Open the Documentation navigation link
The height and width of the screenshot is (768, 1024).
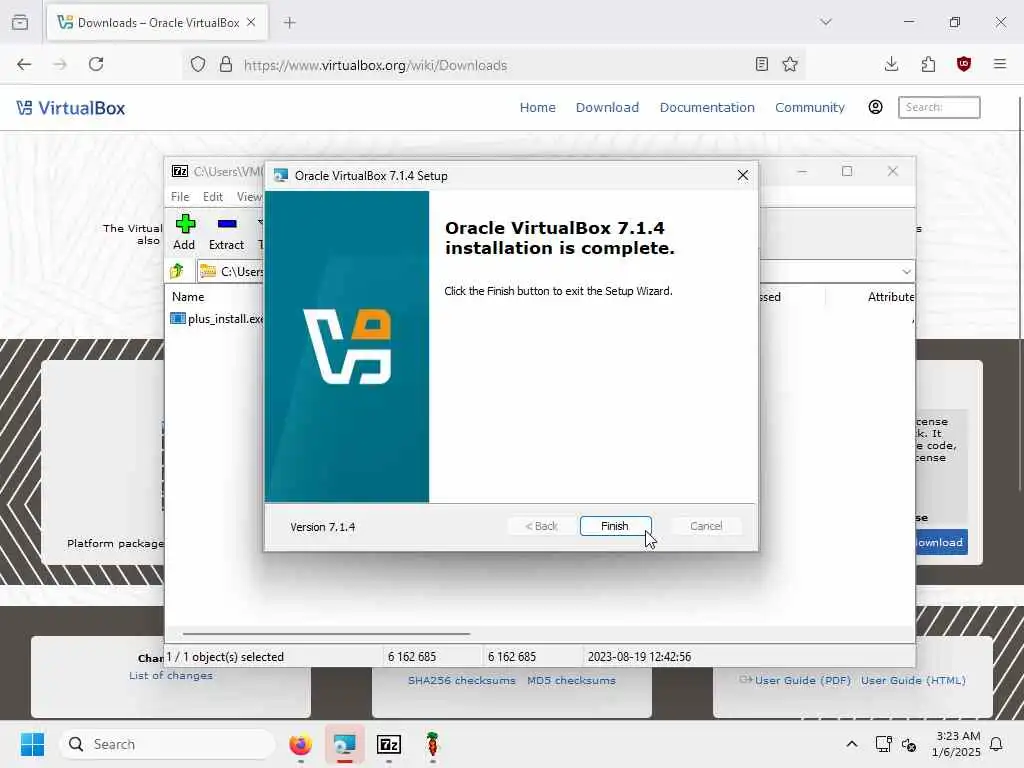[707, 107]
